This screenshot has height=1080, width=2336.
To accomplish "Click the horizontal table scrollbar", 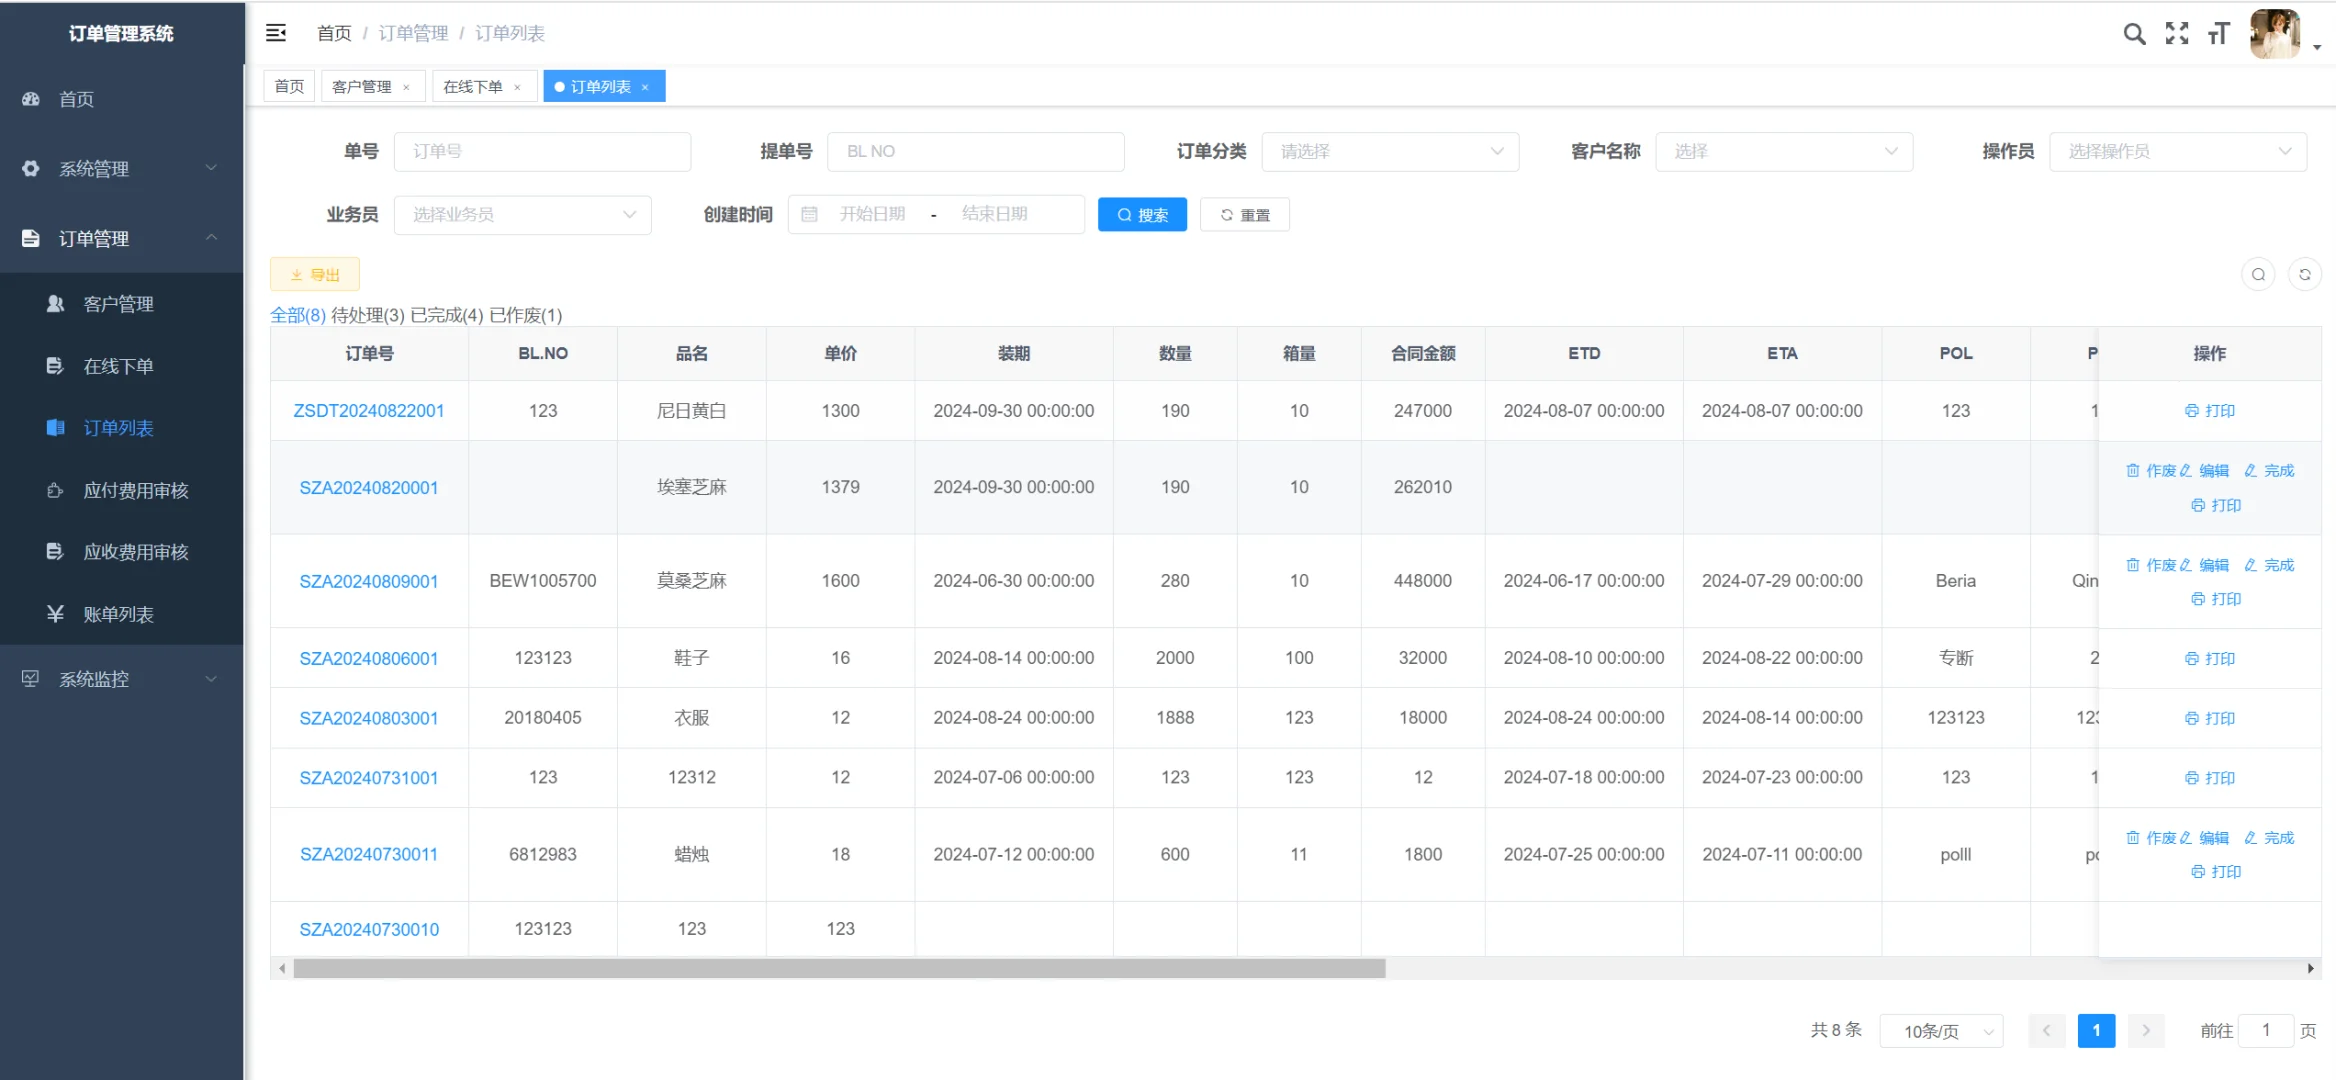I will 838,968.
